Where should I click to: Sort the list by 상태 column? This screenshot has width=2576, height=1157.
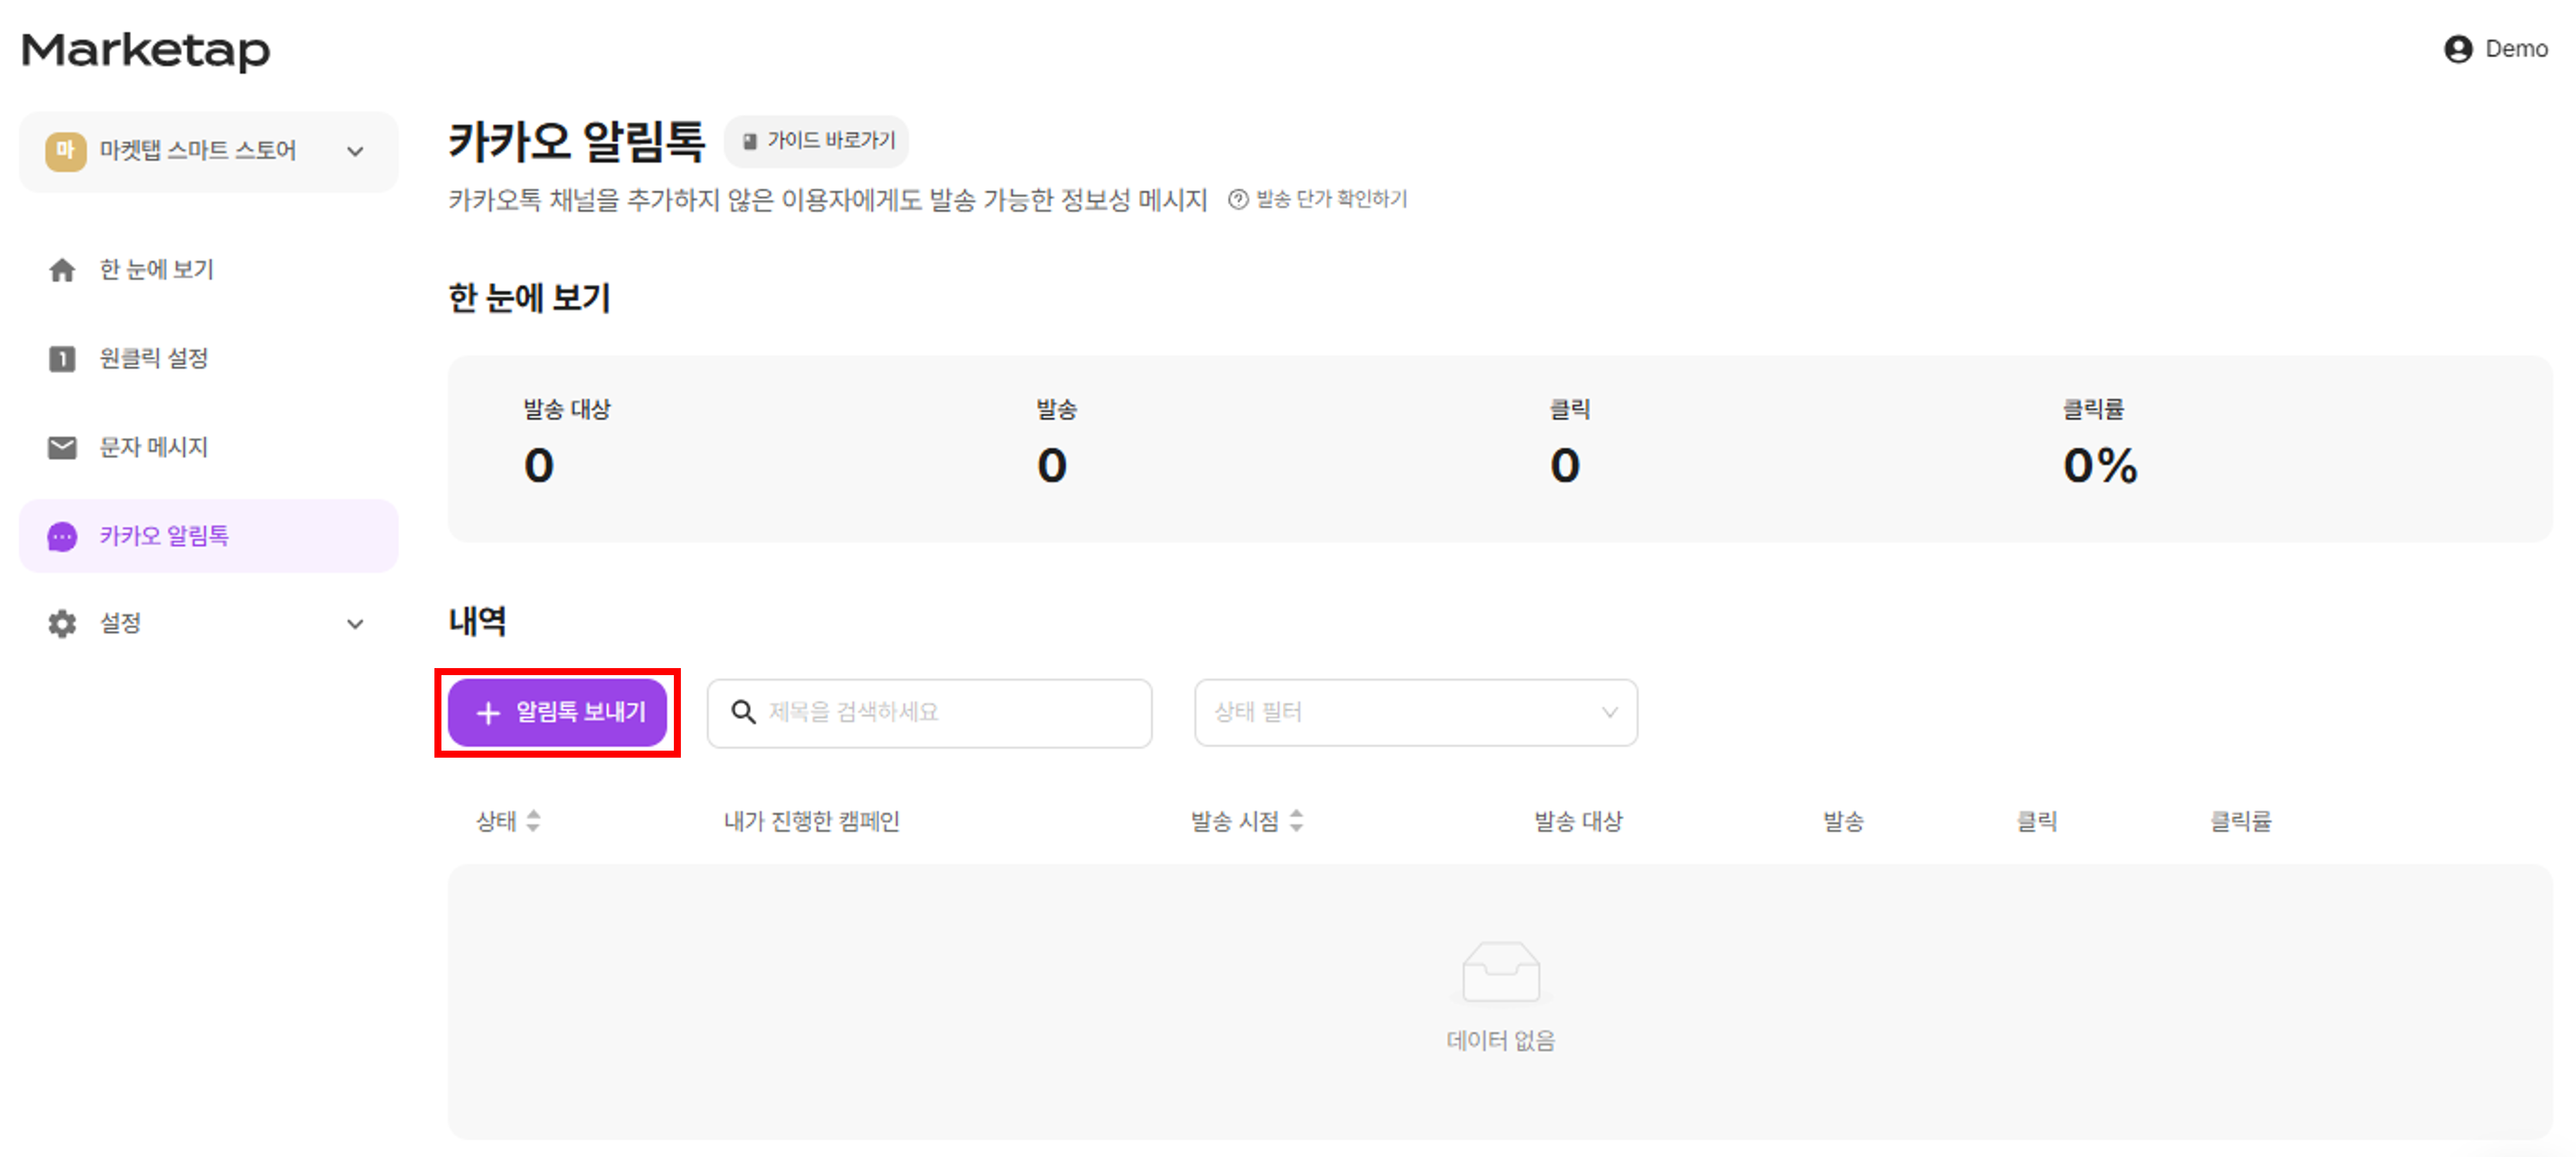[x=533, y=821]
